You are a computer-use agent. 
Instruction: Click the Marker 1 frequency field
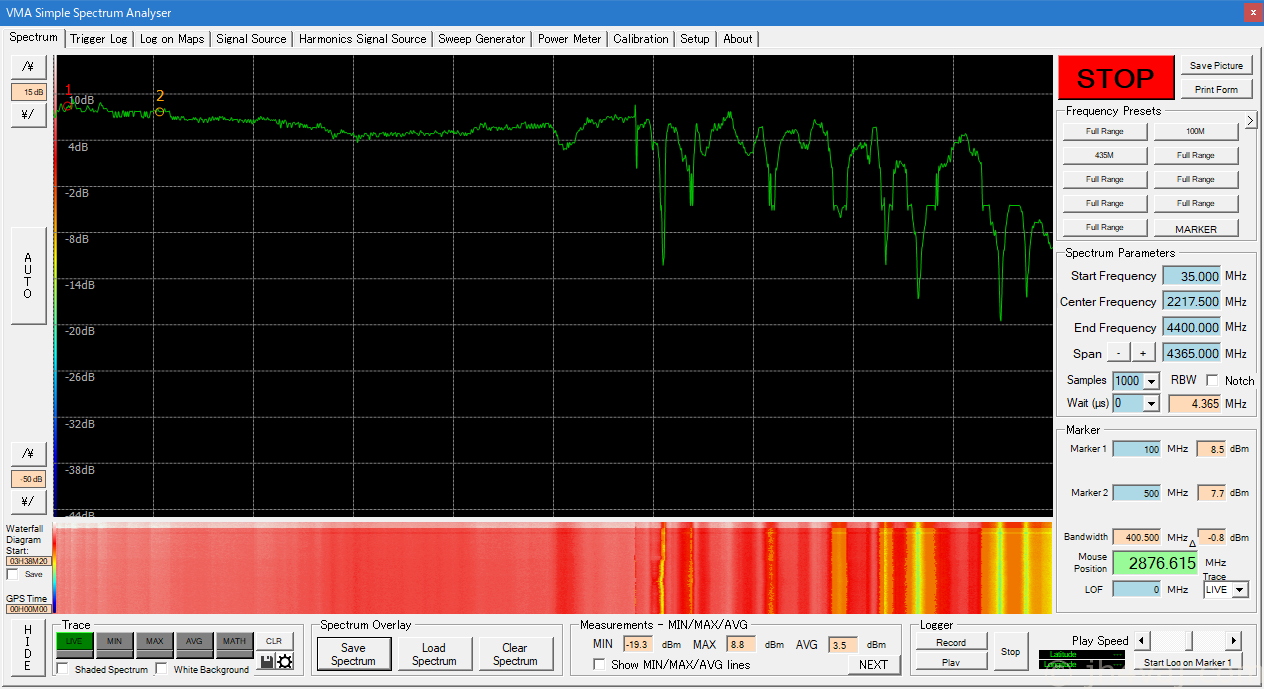pyautogui.click(x=1137, y=450)
